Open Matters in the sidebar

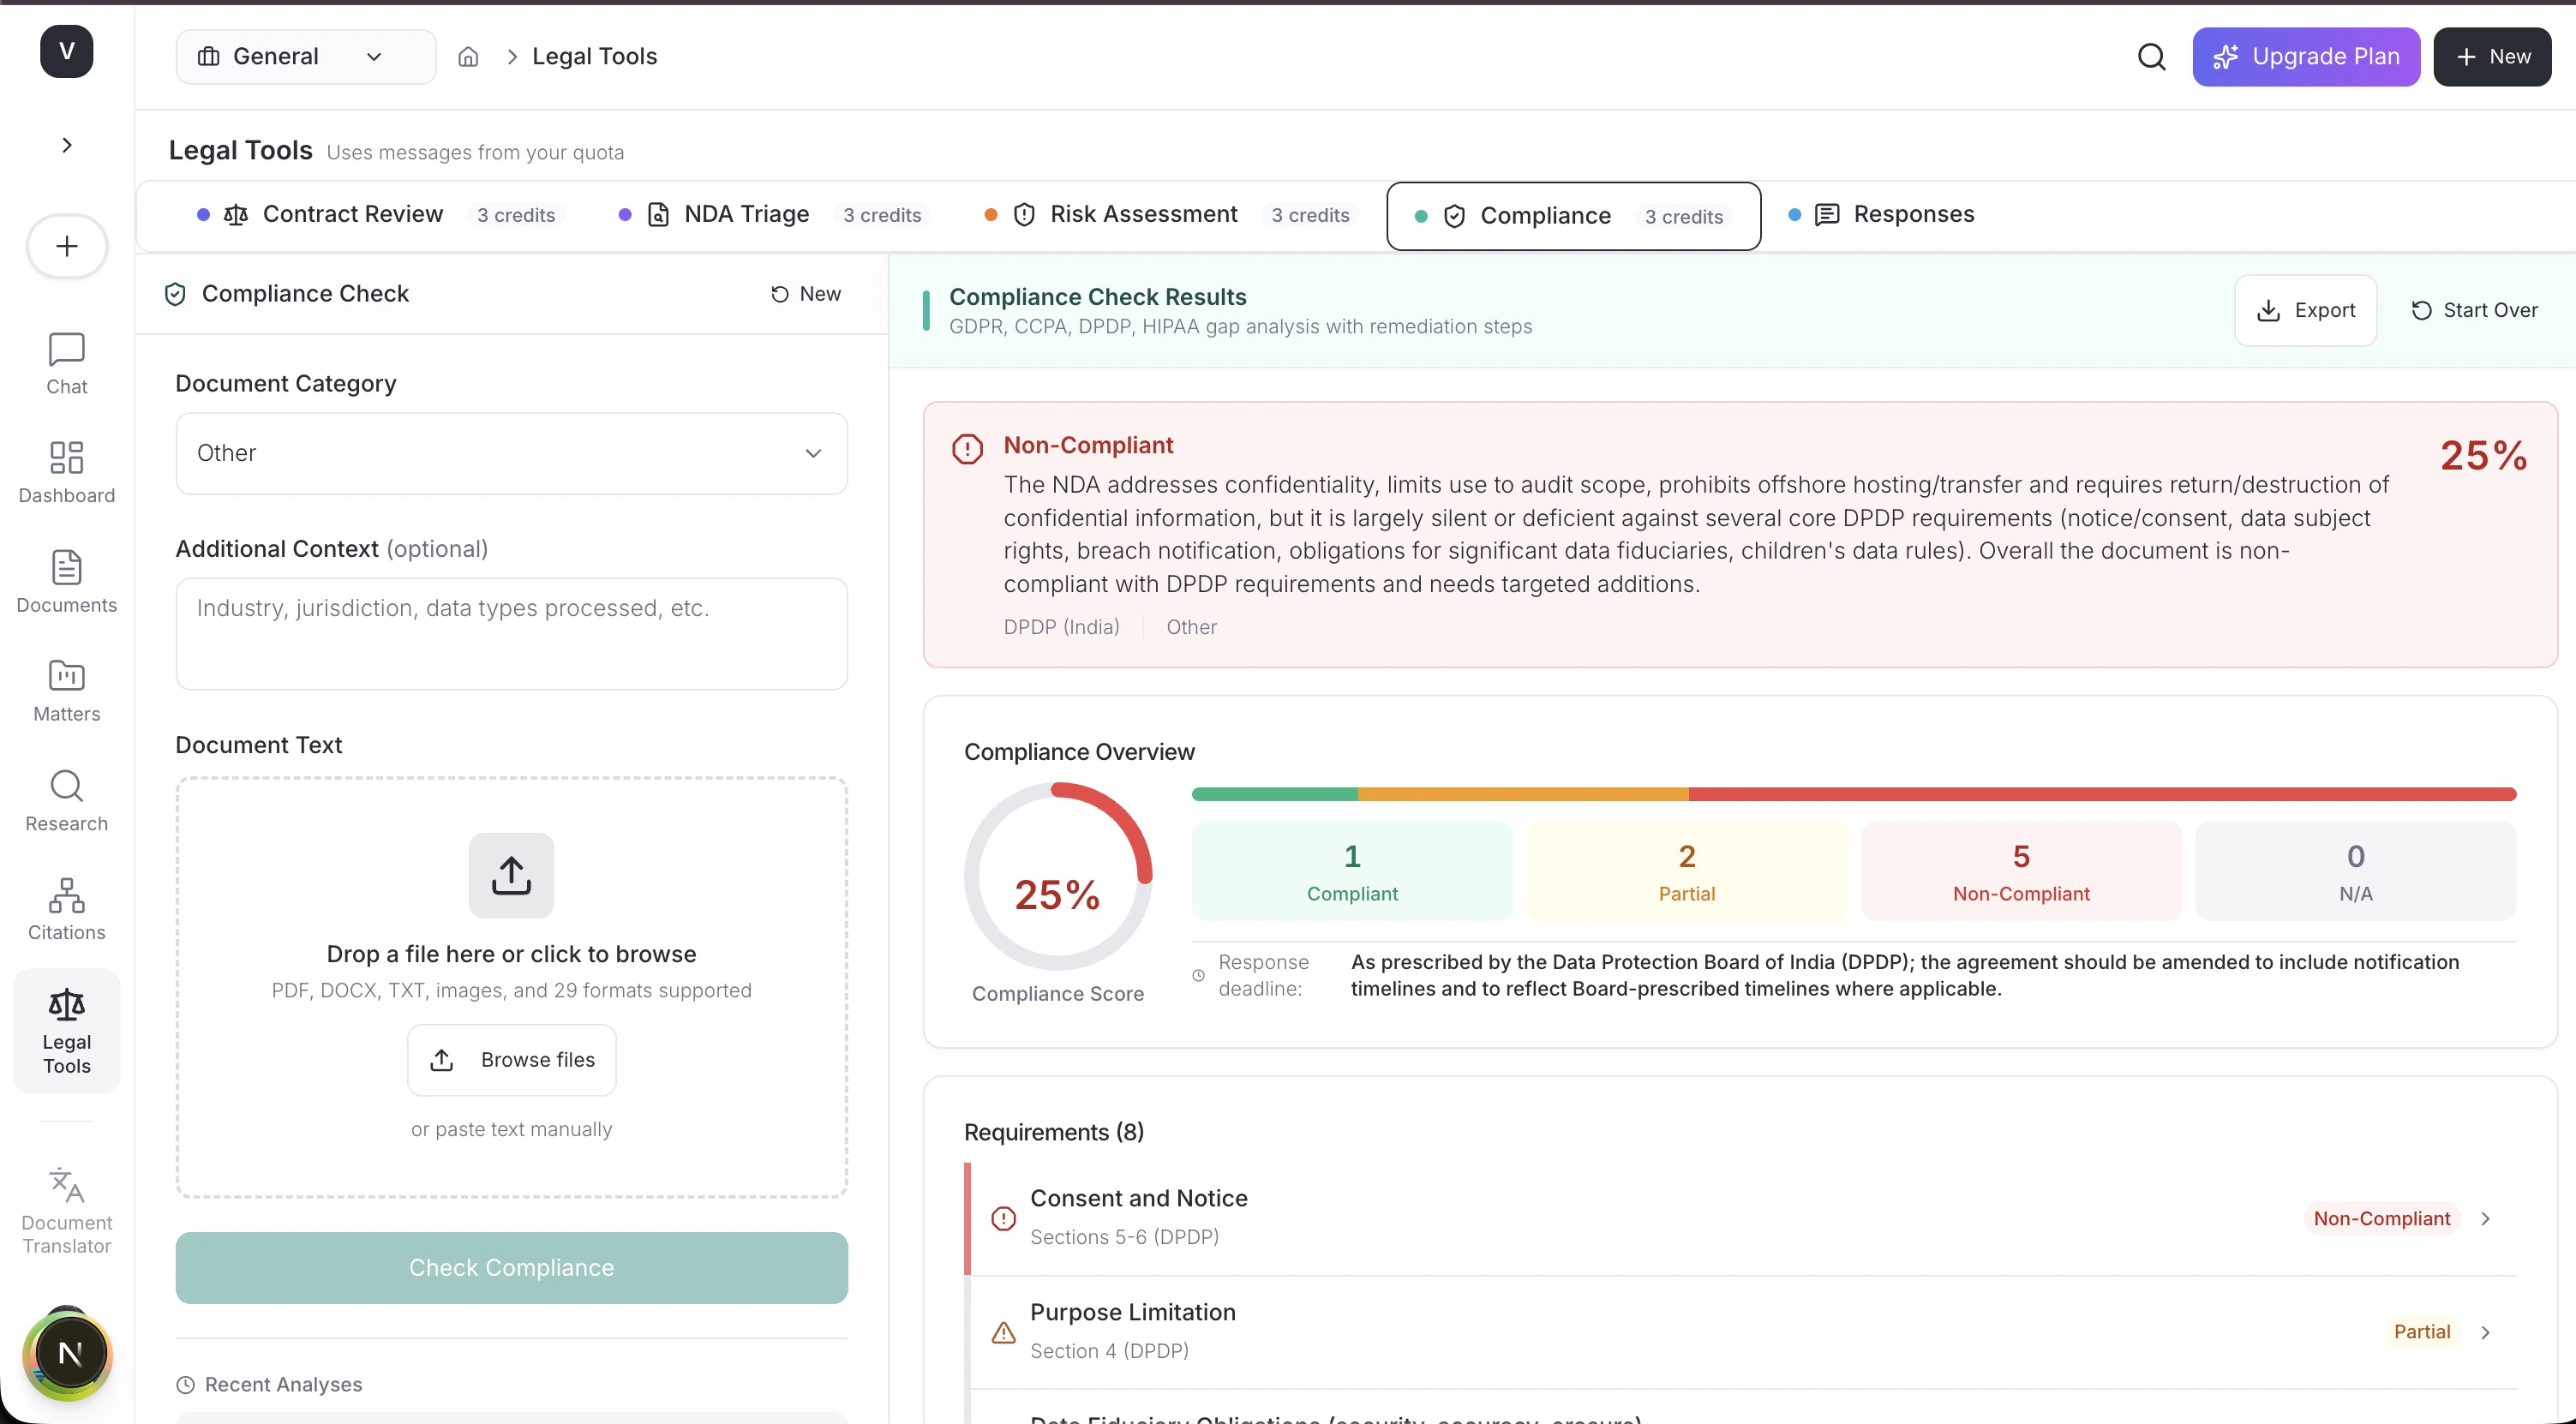coord(67,691)
